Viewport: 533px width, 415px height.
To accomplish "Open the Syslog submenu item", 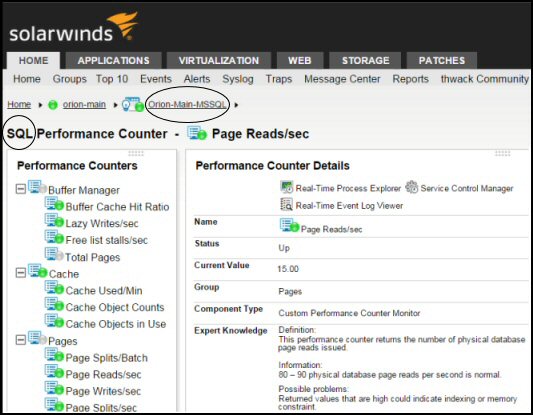I will click(x=238, y=79).
